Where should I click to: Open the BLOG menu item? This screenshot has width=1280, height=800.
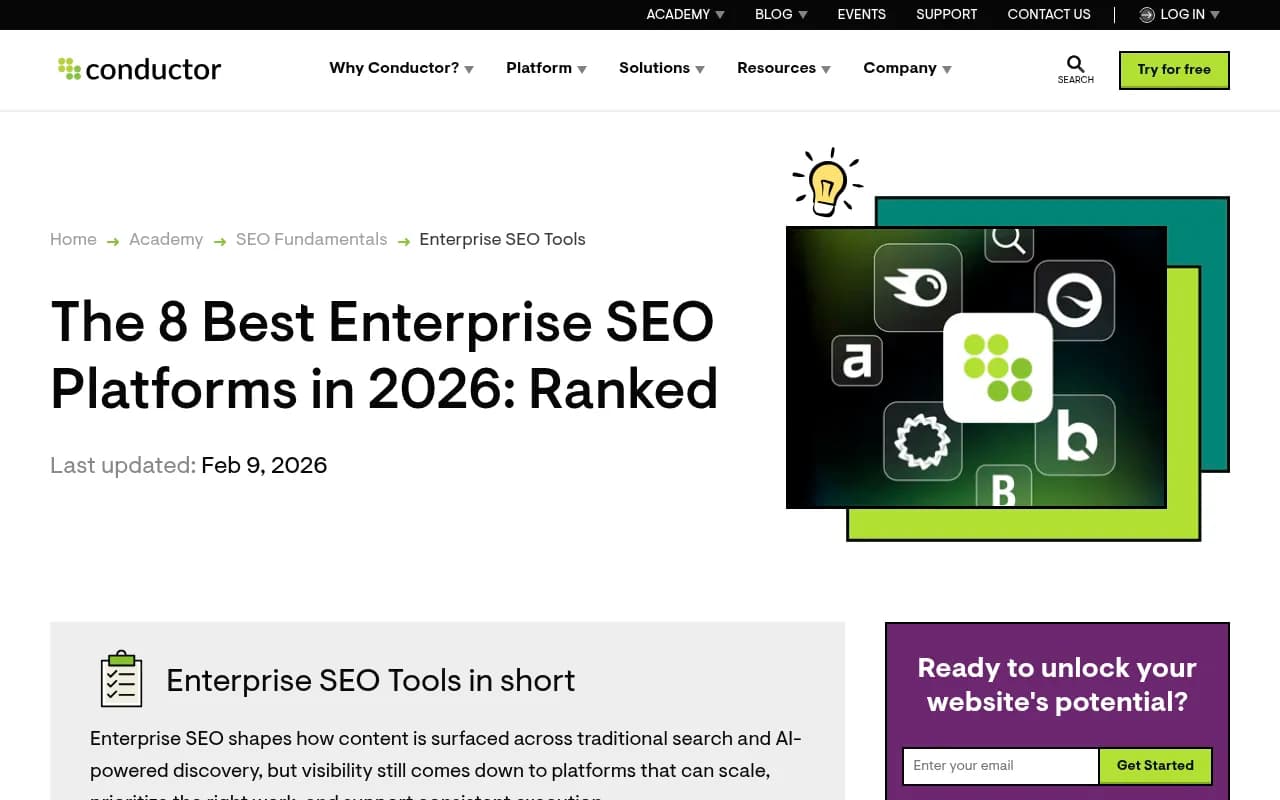tap(773, 14)
